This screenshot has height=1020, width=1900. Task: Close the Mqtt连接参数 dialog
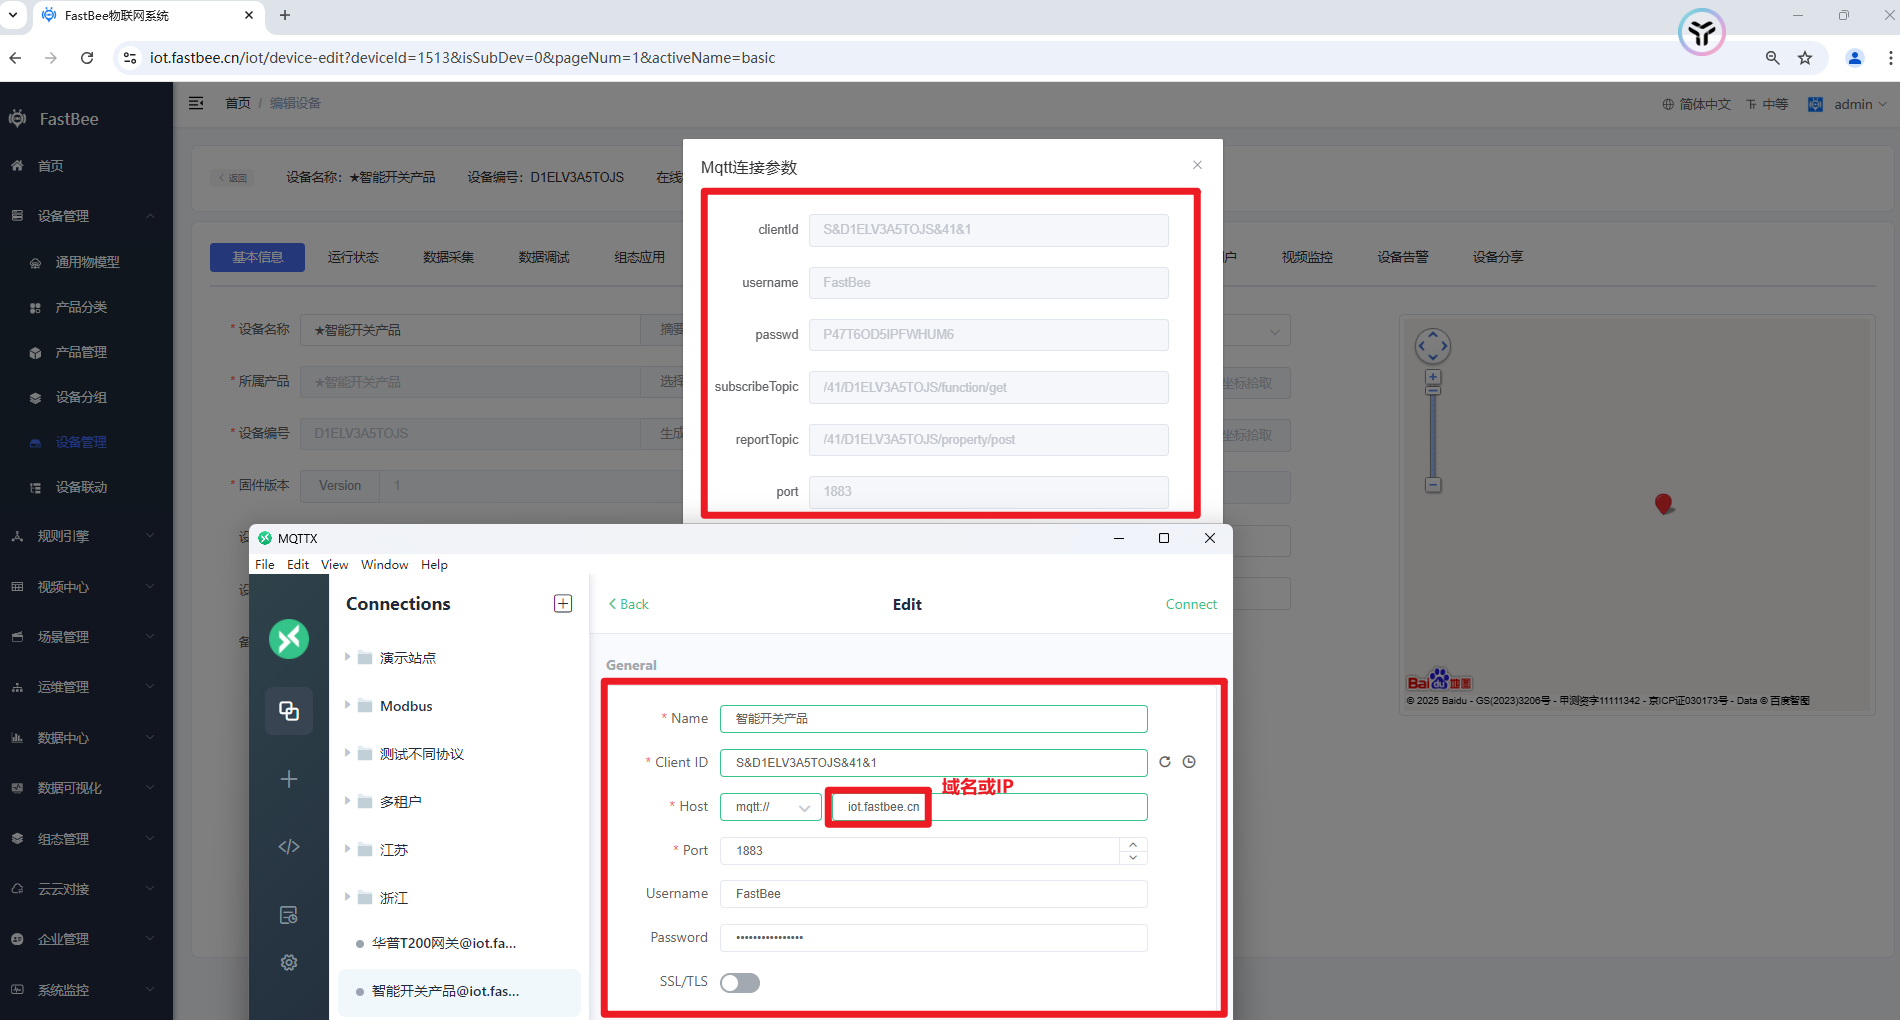[1197, 165]
